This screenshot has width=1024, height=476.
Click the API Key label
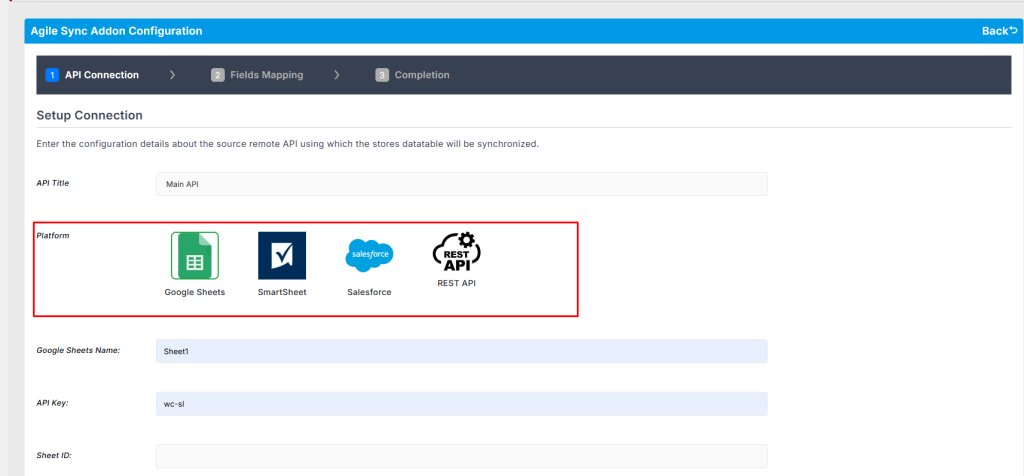pos(53,403)
